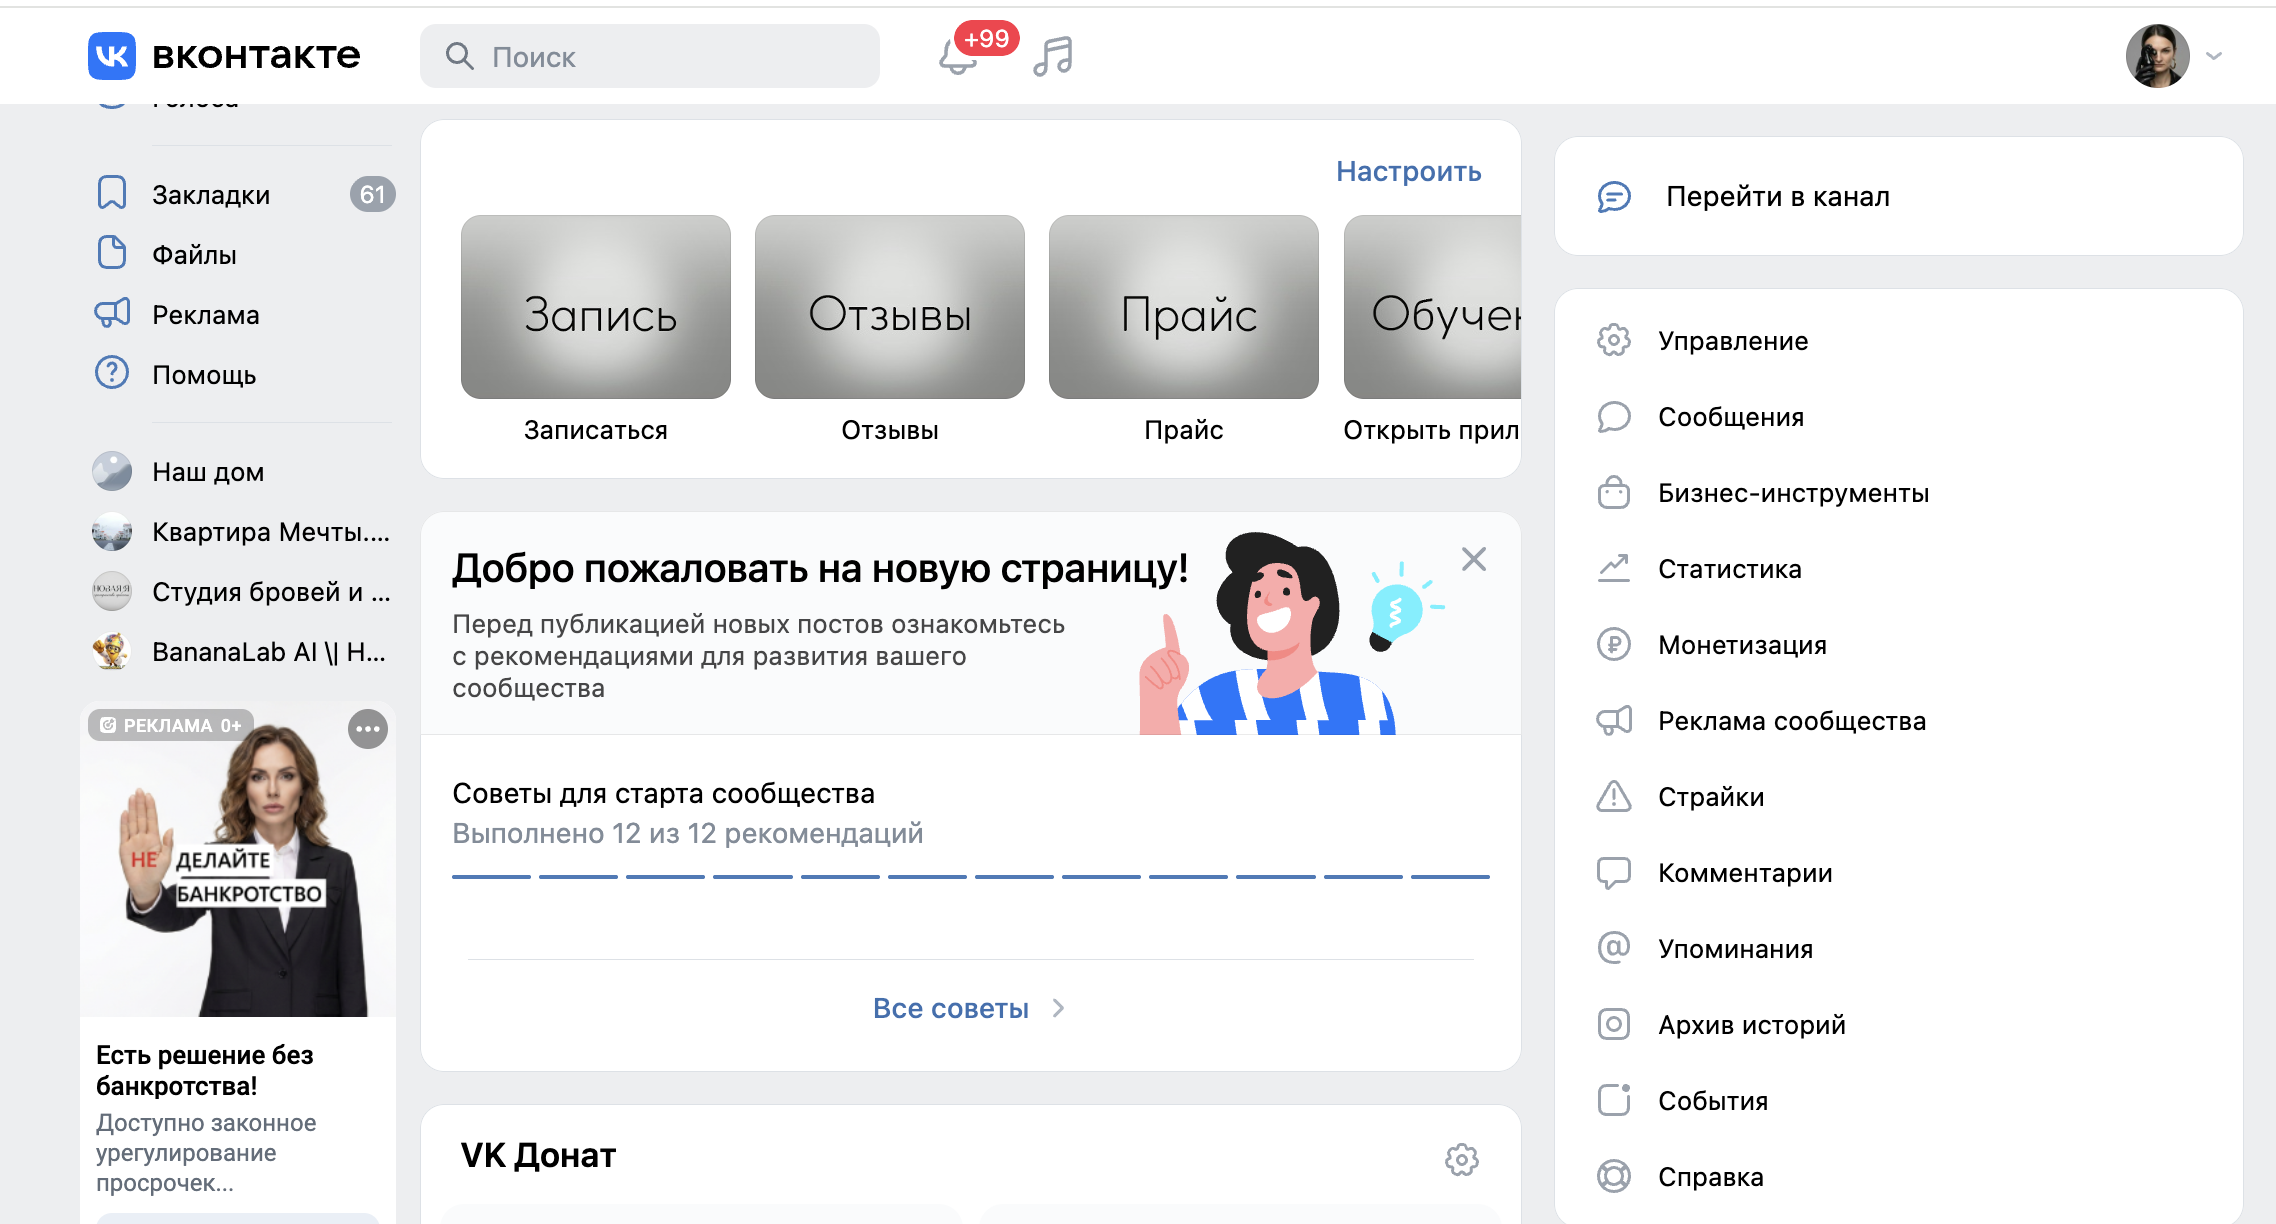Image resolution: width=2276 pixels, height=1224 pixels.
Task: Click the Комментарии bubble icon
Action: pos(1614,872)
